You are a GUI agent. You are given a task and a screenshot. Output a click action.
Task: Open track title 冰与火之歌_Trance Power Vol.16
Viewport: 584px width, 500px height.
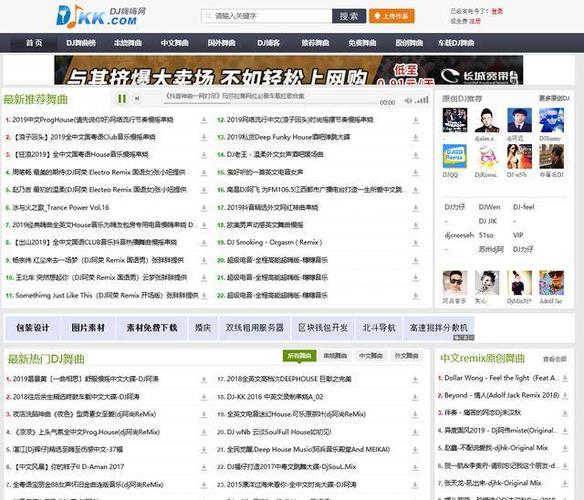[x=61, y=208]
